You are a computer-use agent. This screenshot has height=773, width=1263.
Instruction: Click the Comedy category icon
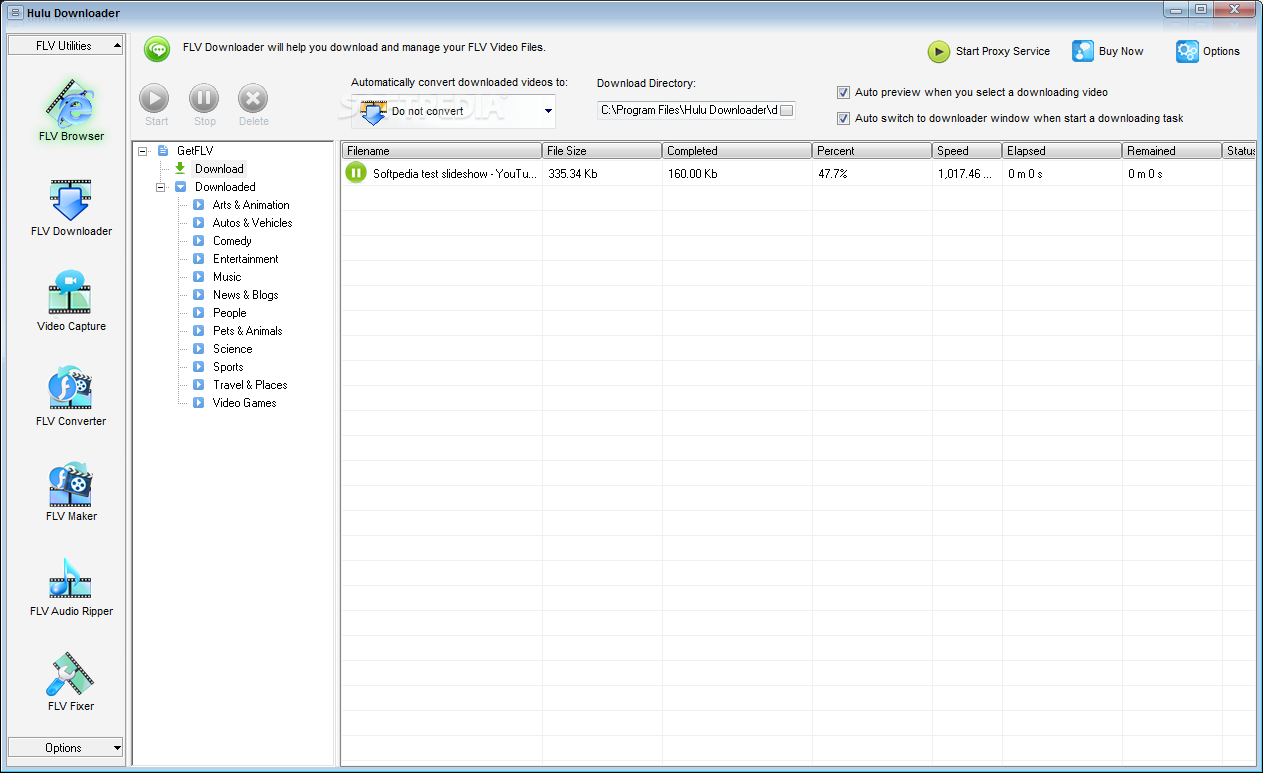198,241
